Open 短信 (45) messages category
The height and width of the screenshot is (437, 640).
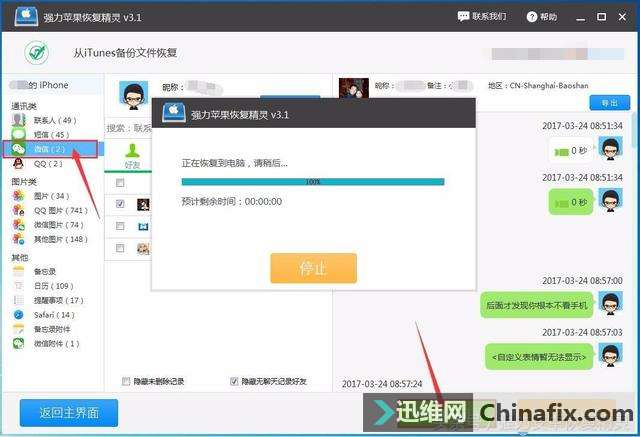point(47,134)
